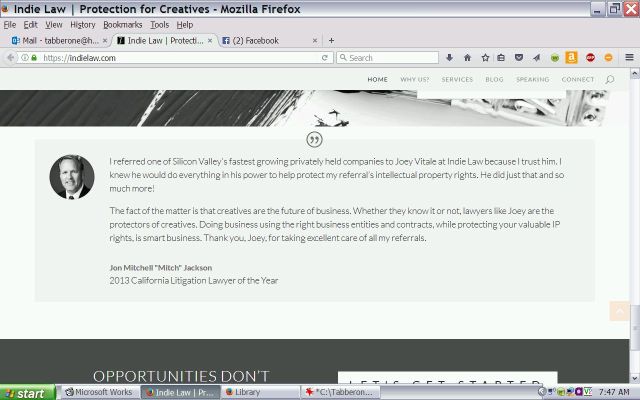Switch to the Mail tab
This screenshot has width=640, height=400.
click(55, 41)
